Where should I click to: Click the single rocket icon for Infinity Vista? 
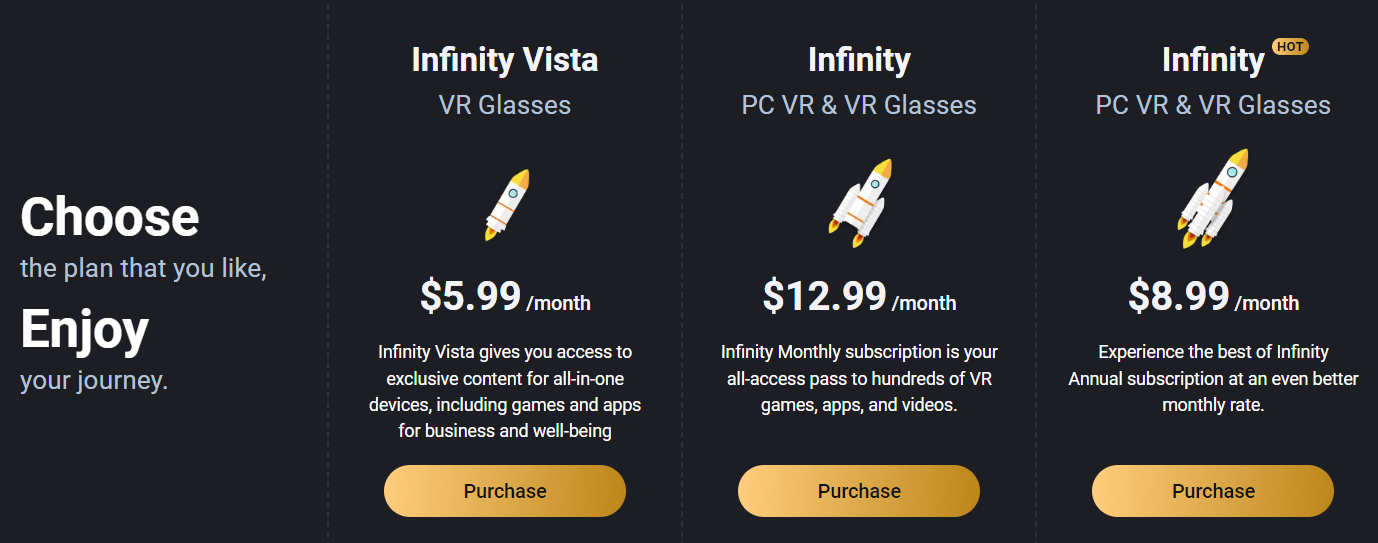[x=506, y=204]
